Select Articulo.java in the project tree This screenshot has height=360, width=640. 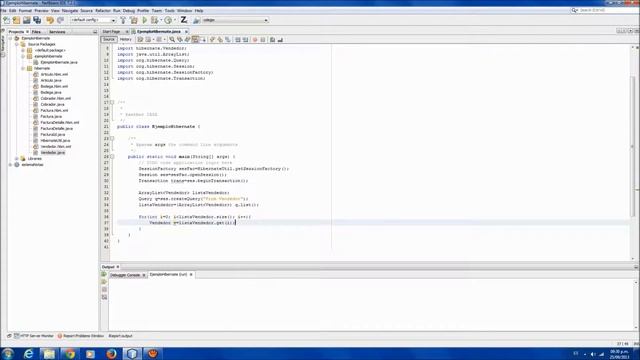click(51, 80)
